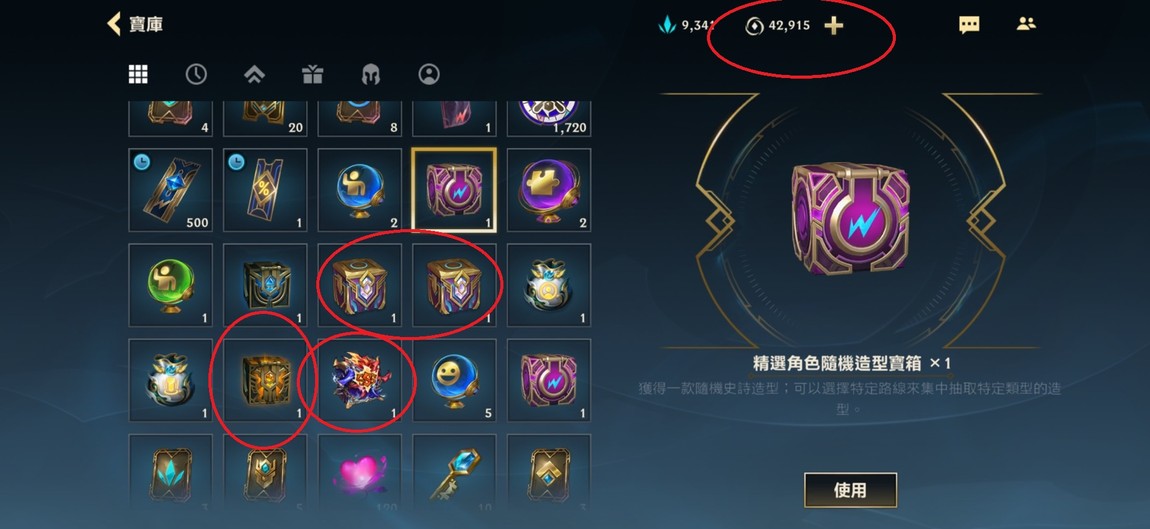Select the helmet filter tab

(x=370, y=73)
